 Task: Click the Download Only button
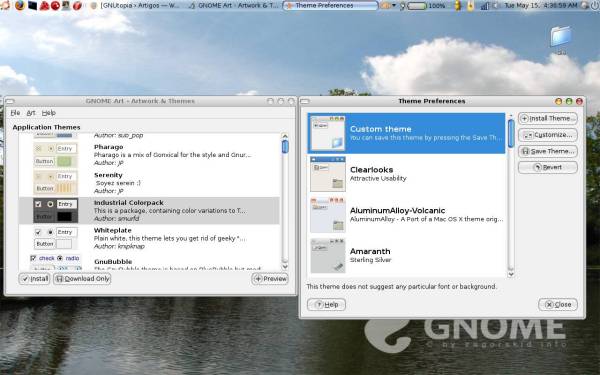click(x=82, y=279)
